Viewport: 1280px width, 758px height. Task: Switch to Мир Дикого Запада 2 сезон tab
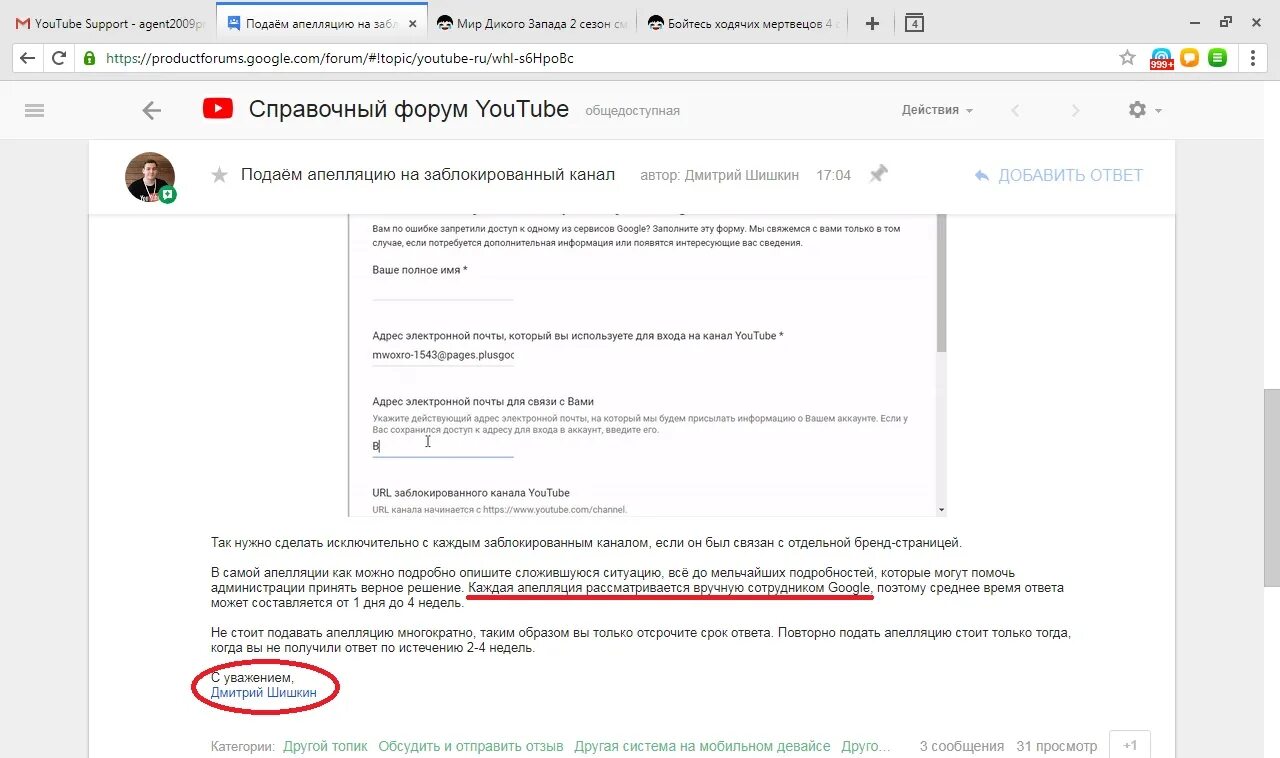pos(531,23)
